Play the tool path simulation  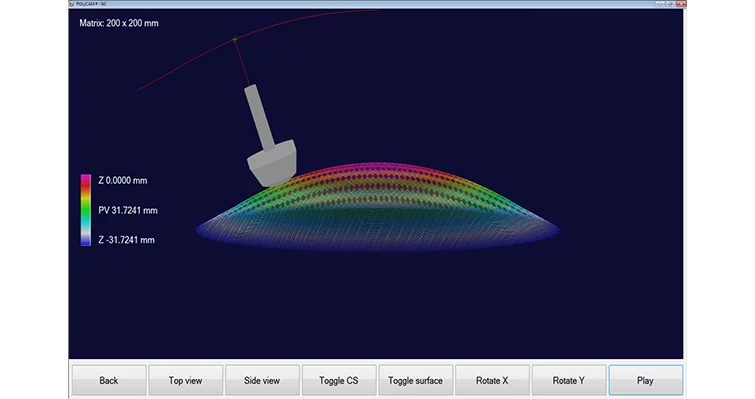click(645, 380)
